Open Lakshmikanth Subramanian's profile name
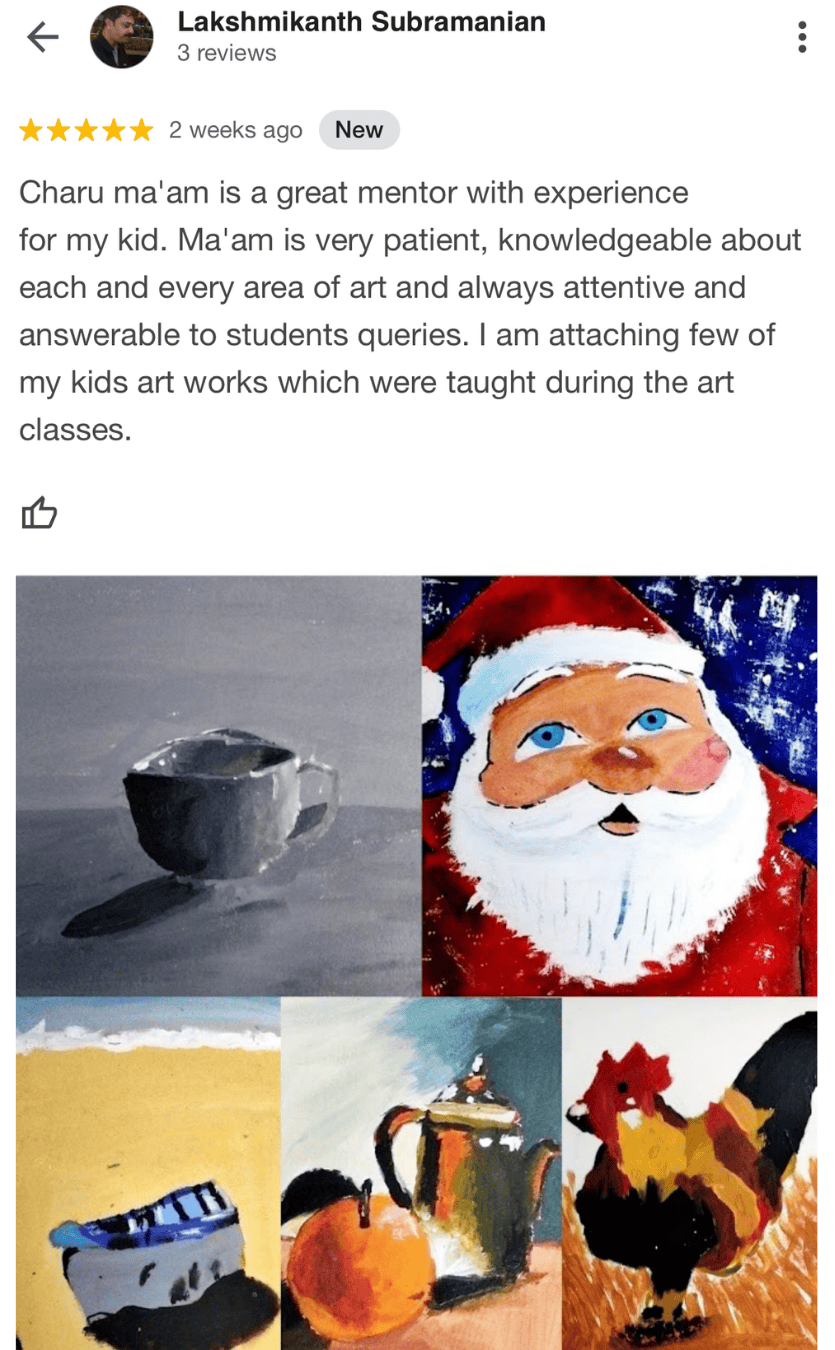This screenshot has width=835, height=1350. 361,21
